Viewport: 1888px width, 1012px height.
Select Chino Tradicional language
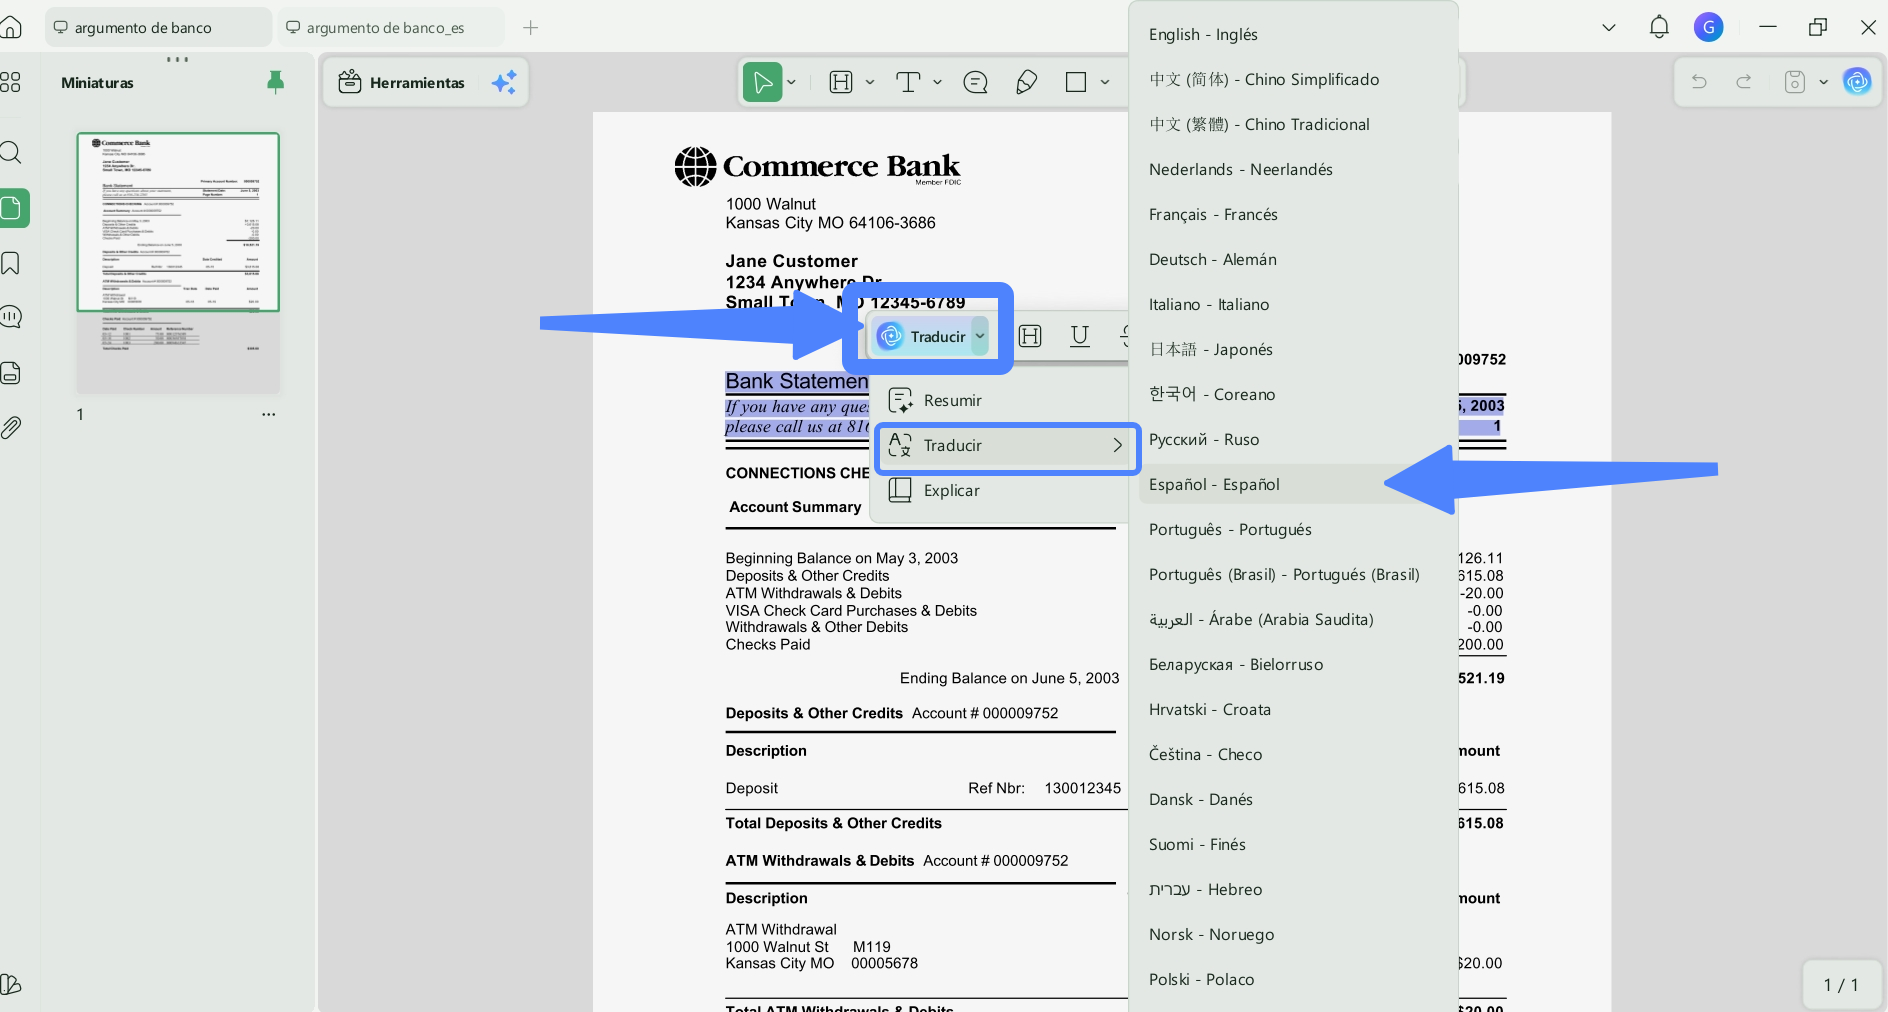(x=1293, y=124)
